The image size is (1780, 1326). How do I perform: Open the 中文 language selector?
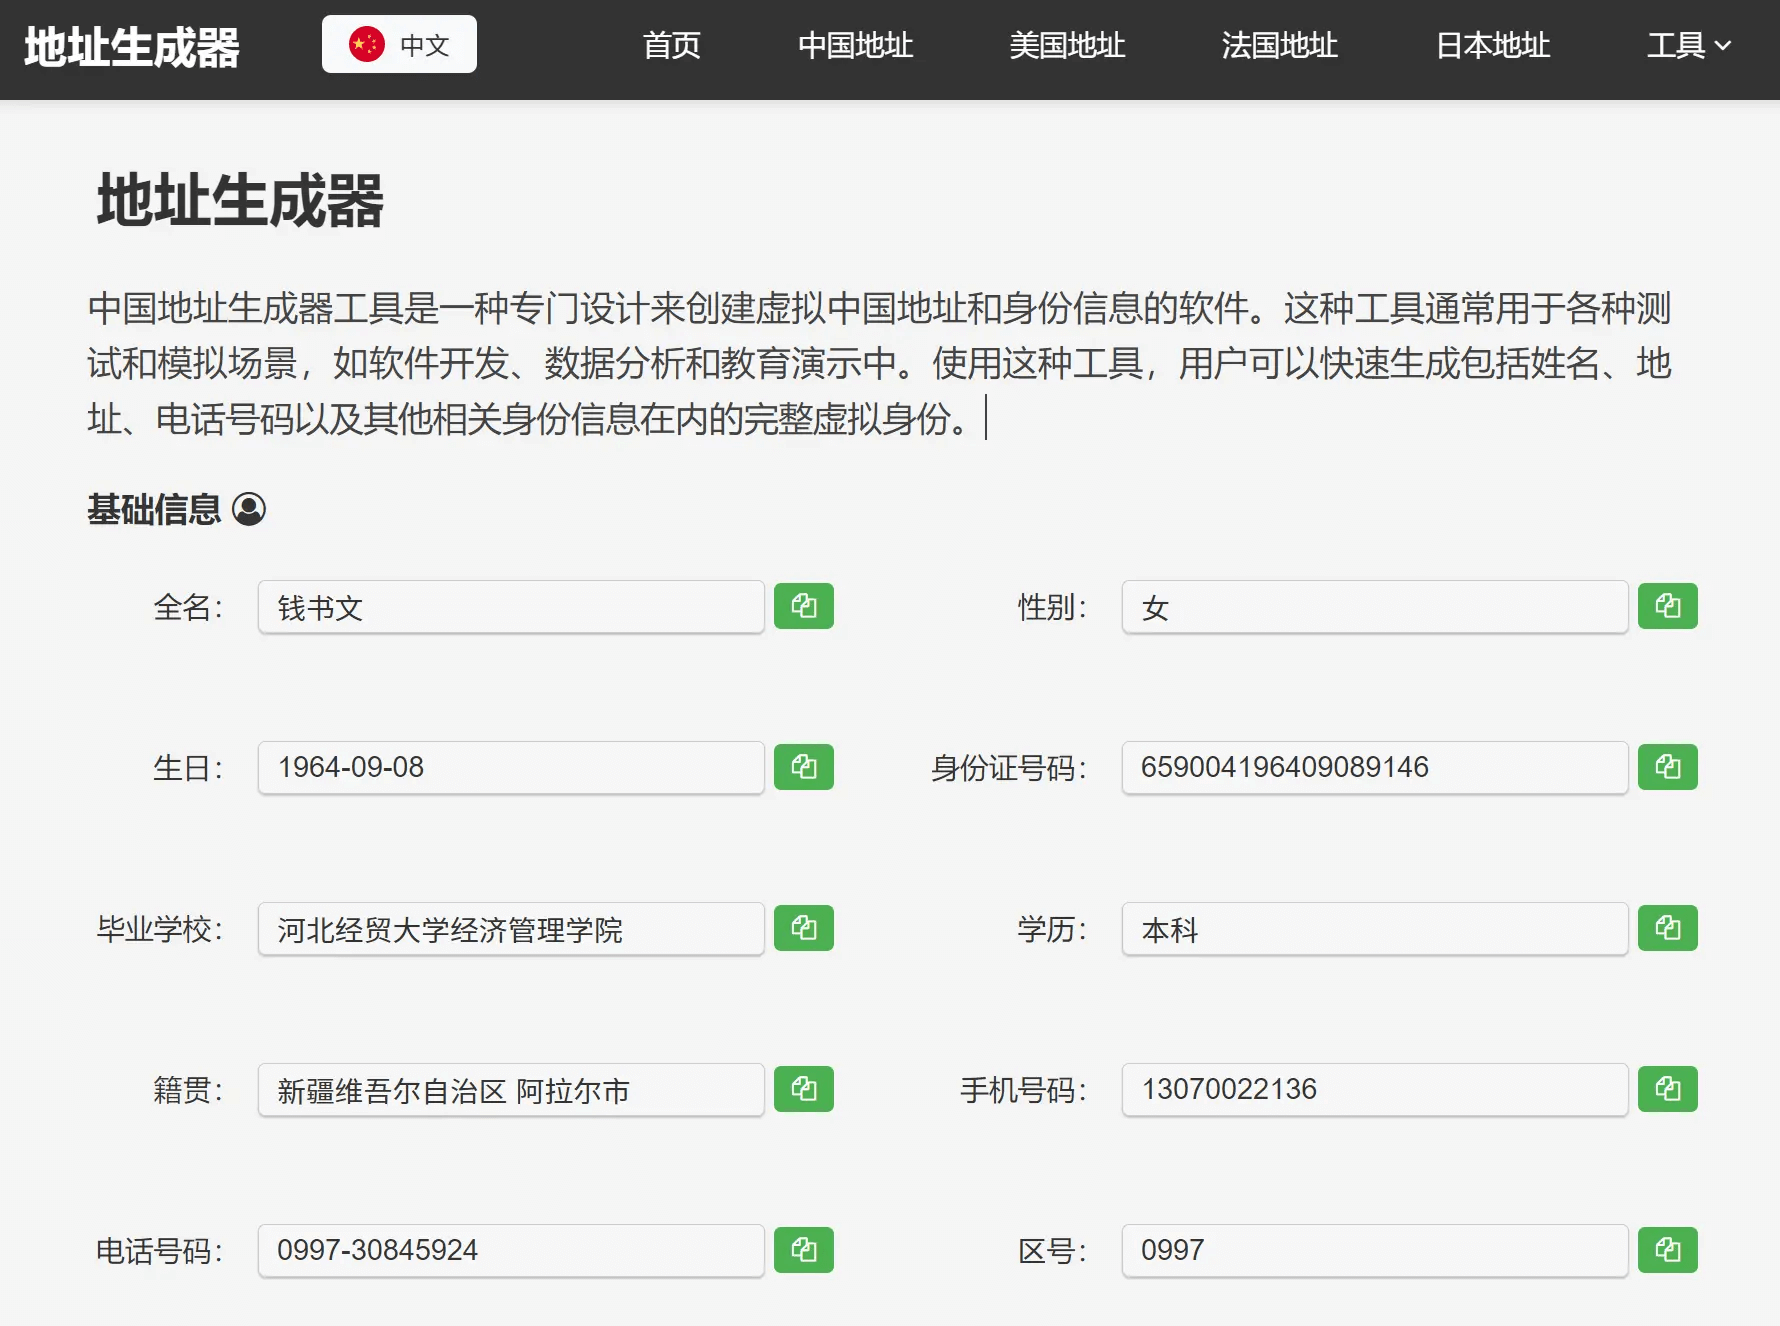[x=399, y=45]
